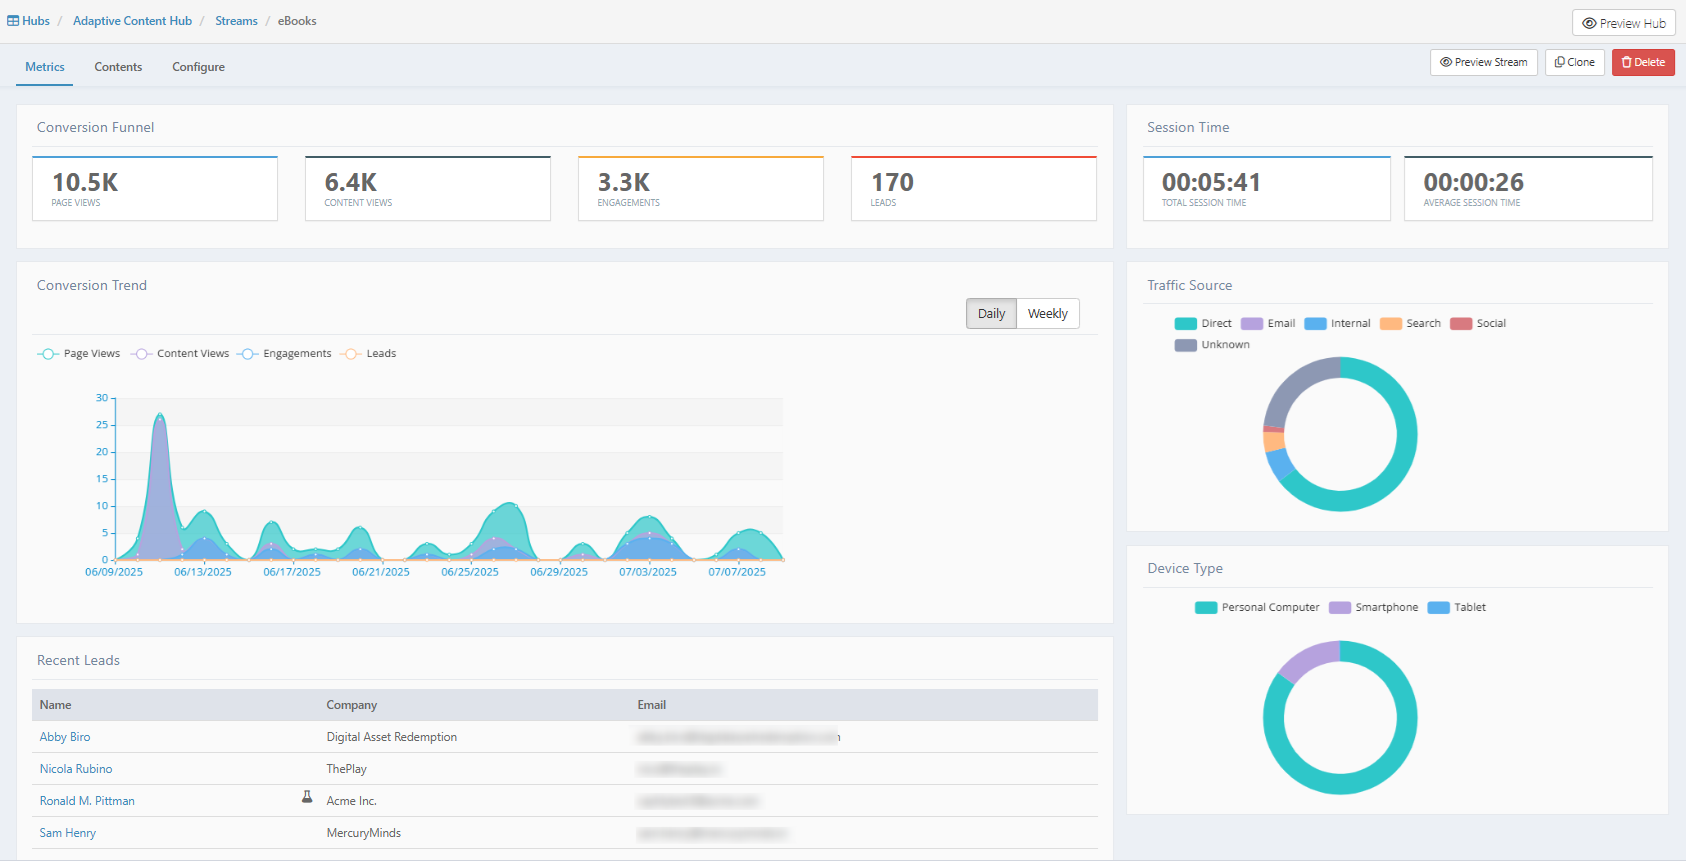Click Acme Inc. company cell
This screenshot has width=1686, height=864.
pyautogui.click(x=352, y=801)
